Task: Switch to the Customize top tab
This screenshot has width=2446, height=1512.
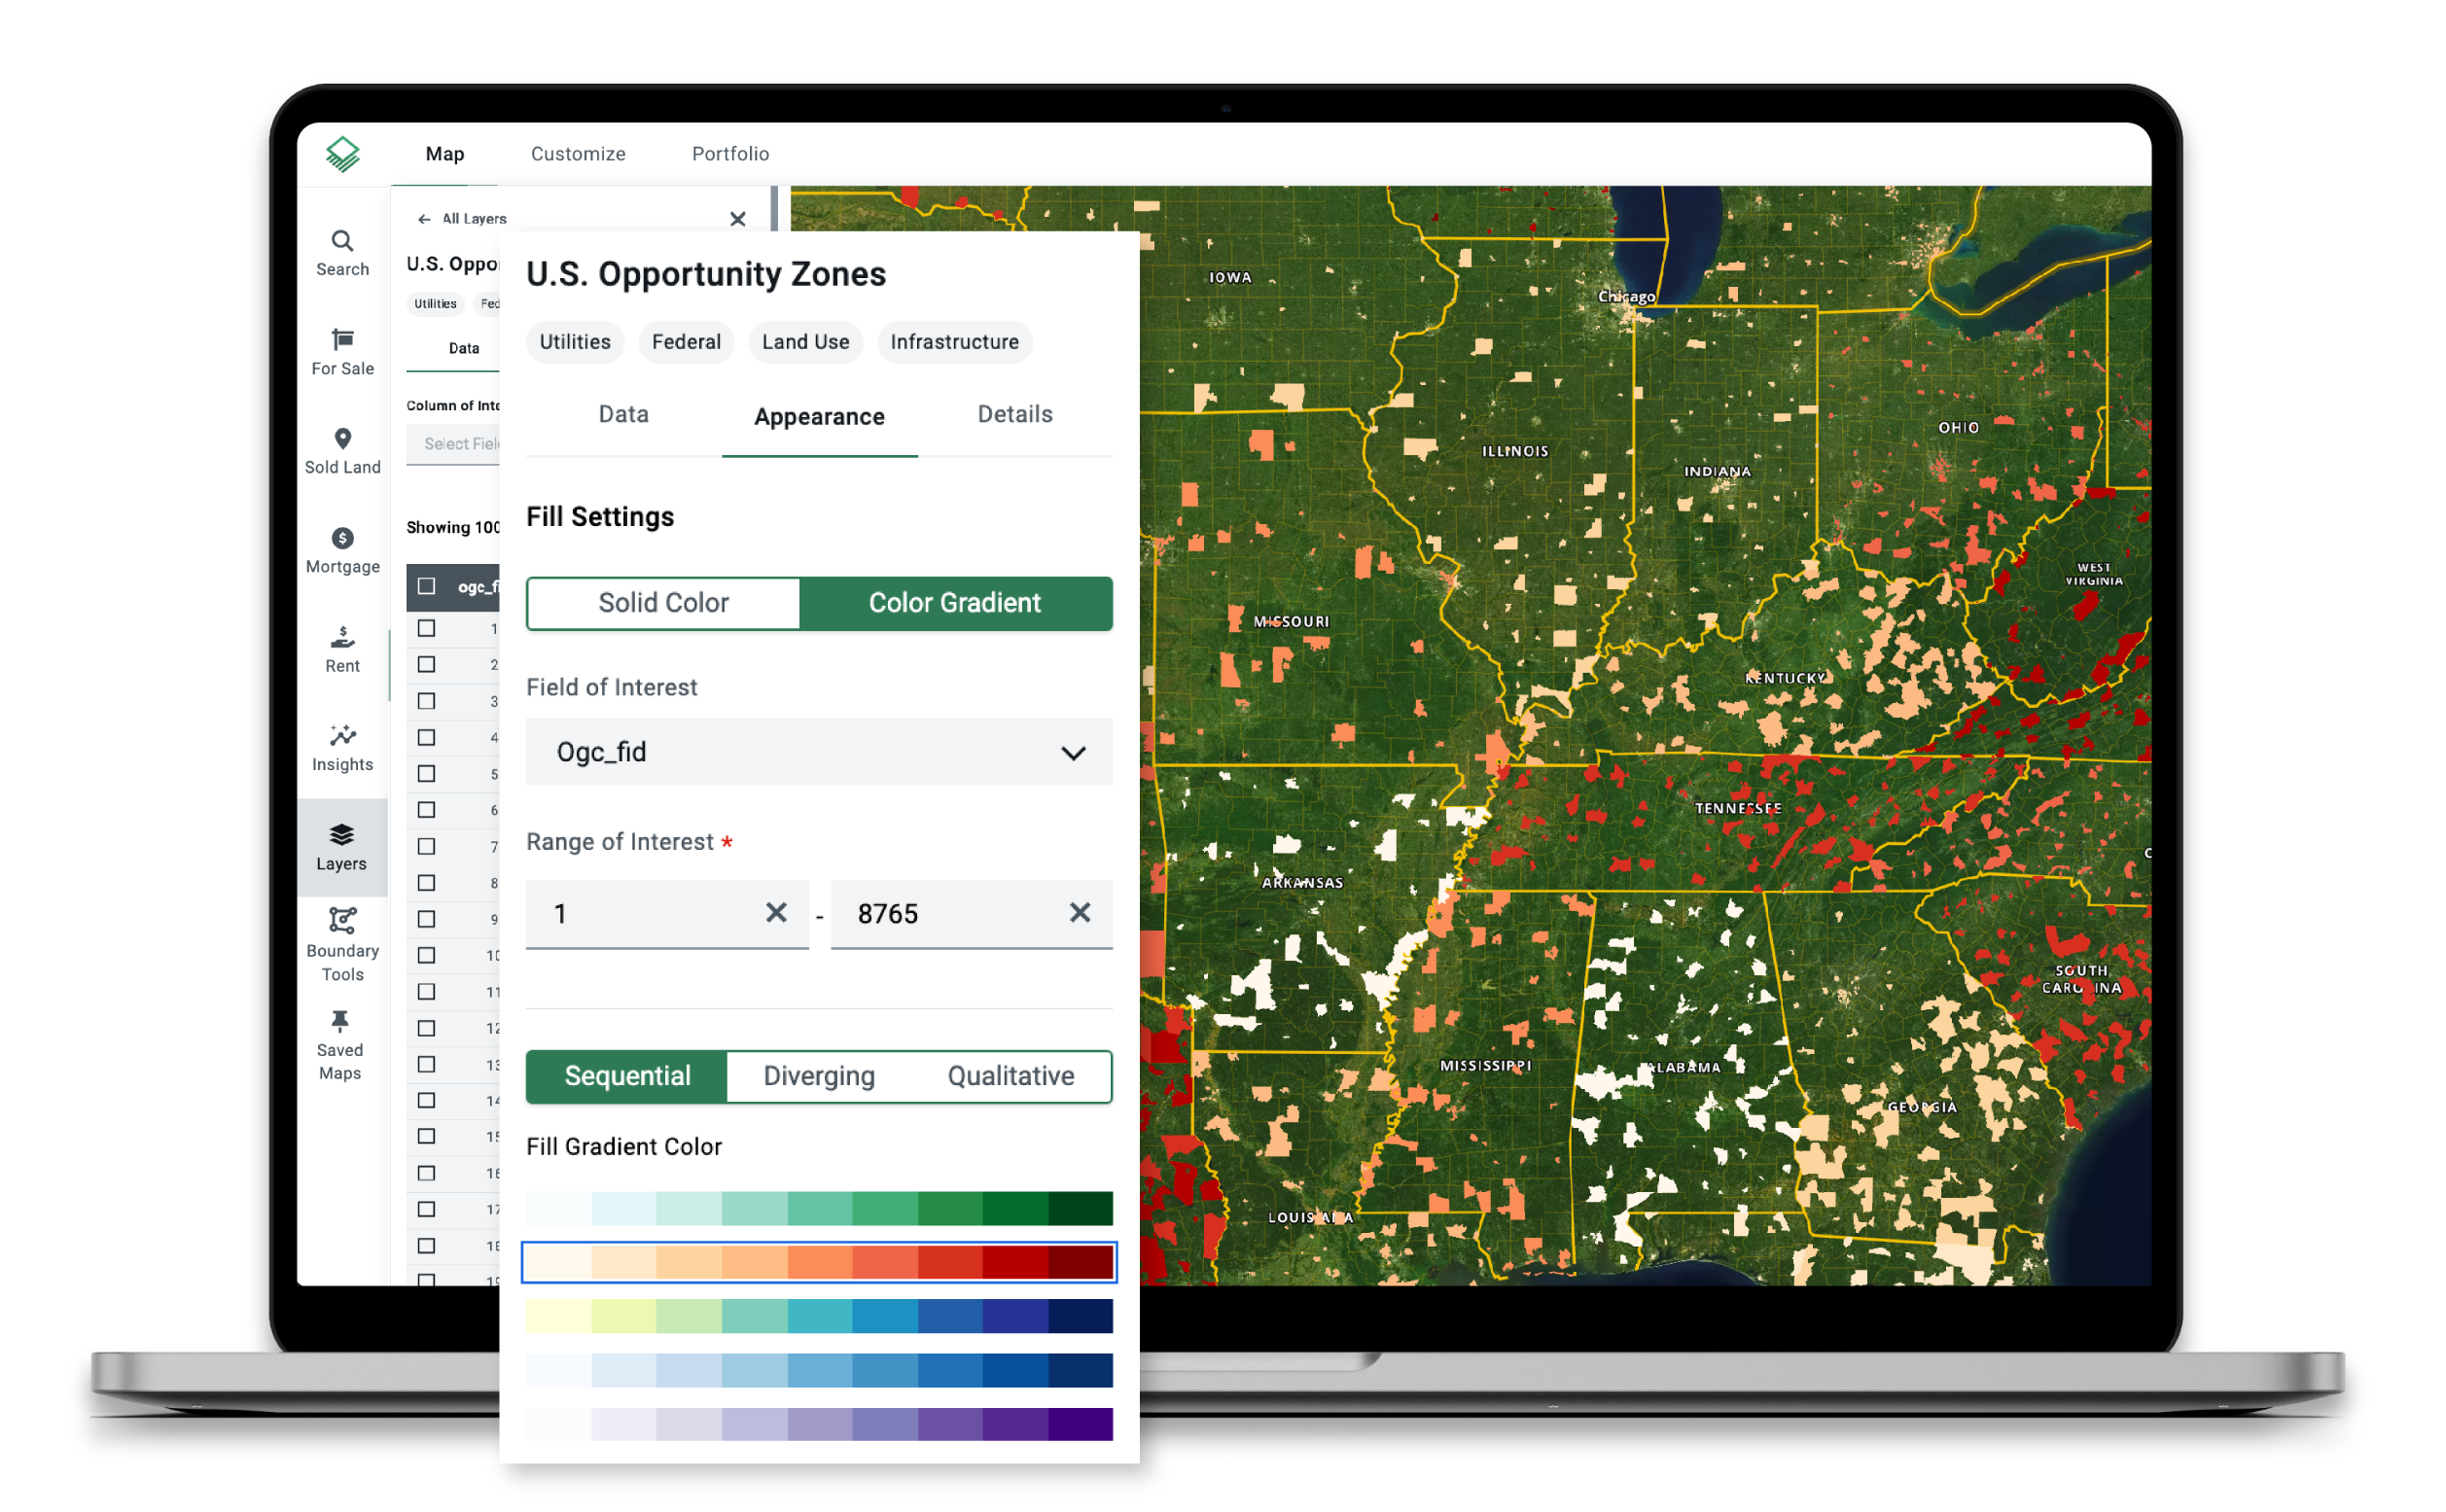Action: 578,154
